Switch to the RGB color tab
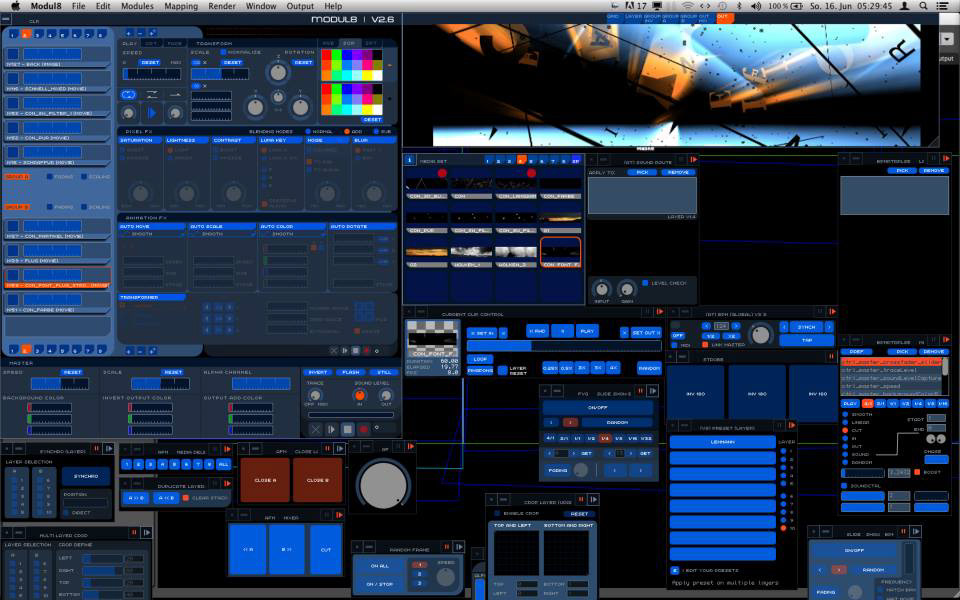Viewport: 960px width, 600px height. pyautogui.click(x=329, y=43)
